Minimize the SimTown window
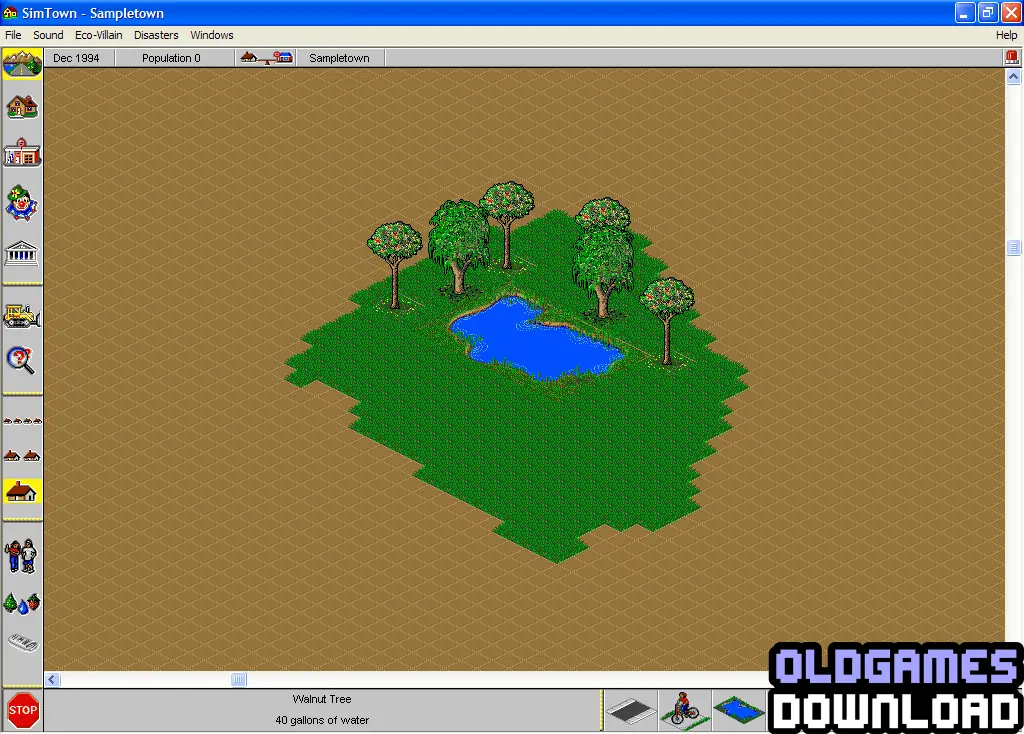Image resolution: width=1024 pixels, height=734 pixels. click(x=965, y=12)
